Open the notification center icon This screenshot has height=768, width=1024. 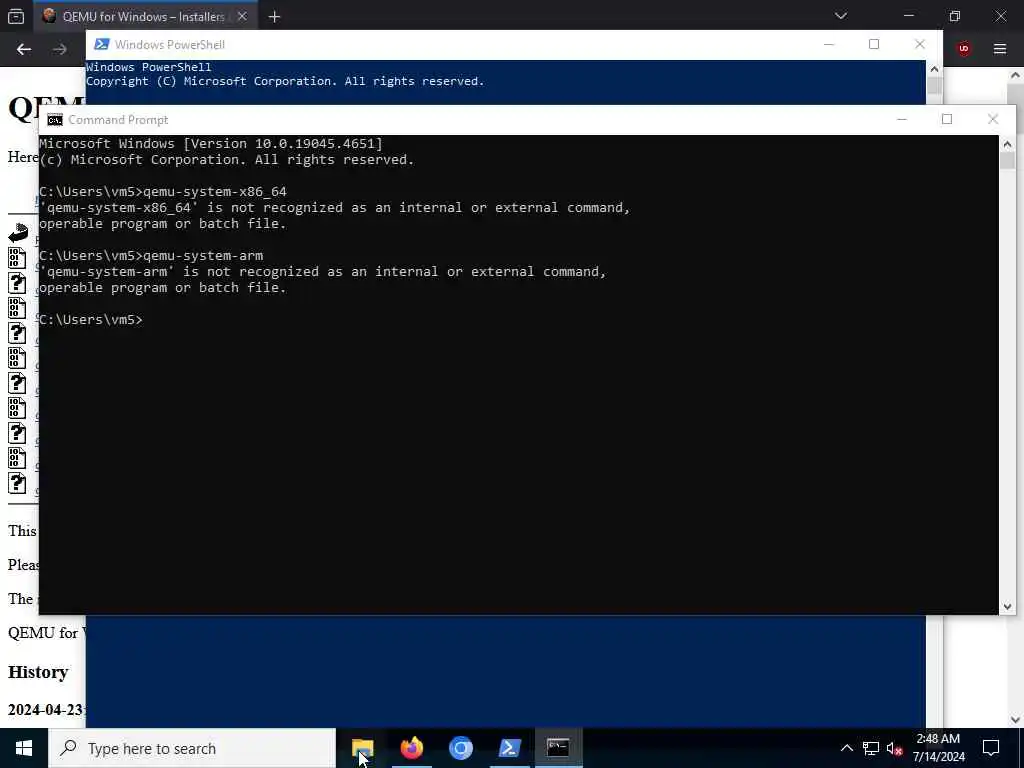[991, 748]
